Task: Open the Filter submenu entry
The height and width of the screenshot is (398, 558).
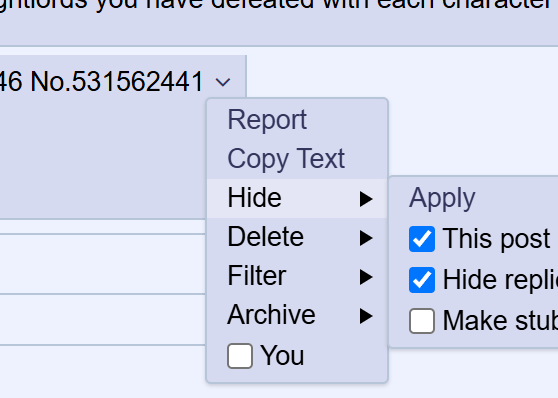Action: pyautogui.click(x=297, y=276)
